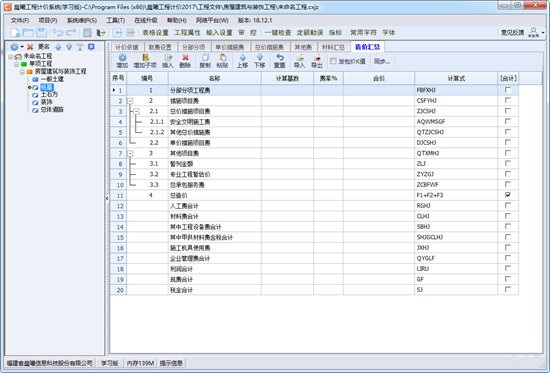
Task: Click the 粘贴 (Paste) icon in table toolbar
Action: (222, 58)
